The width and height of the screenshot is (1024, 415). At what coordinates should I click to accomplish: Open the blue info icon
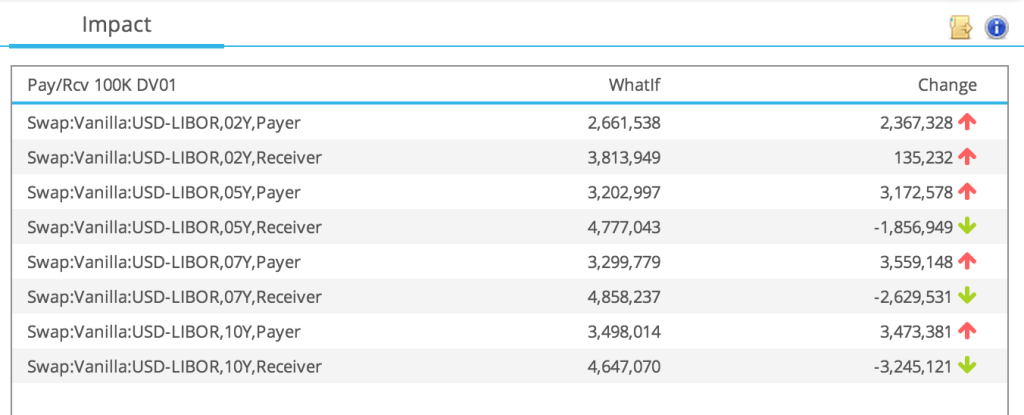coord(996,27)
